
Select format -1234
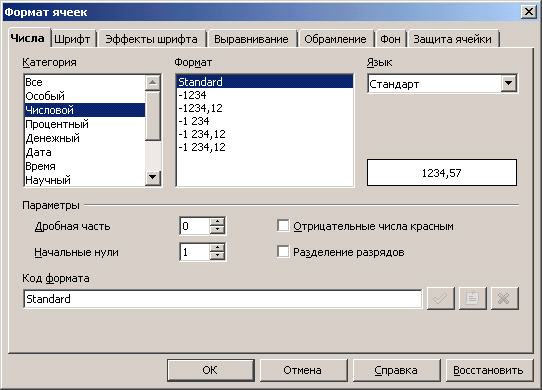point(265,95)
